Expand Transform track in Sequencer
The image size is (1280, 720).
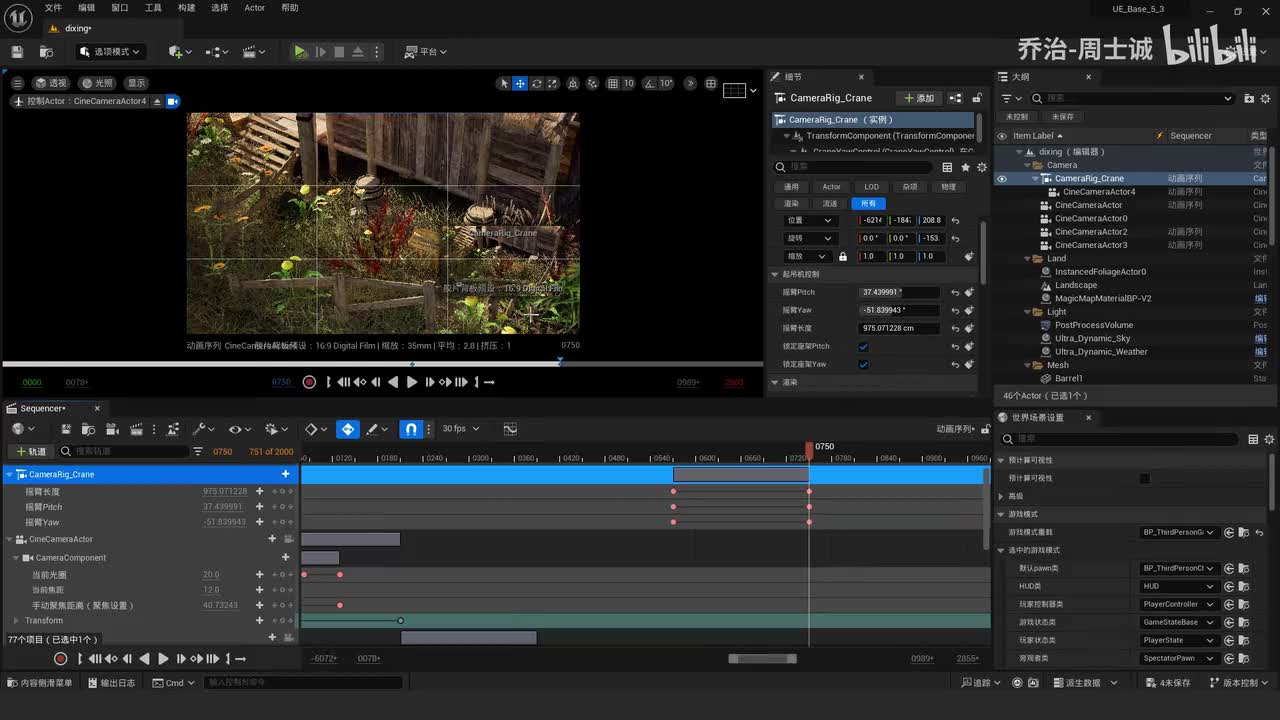(x=16, y=621)
